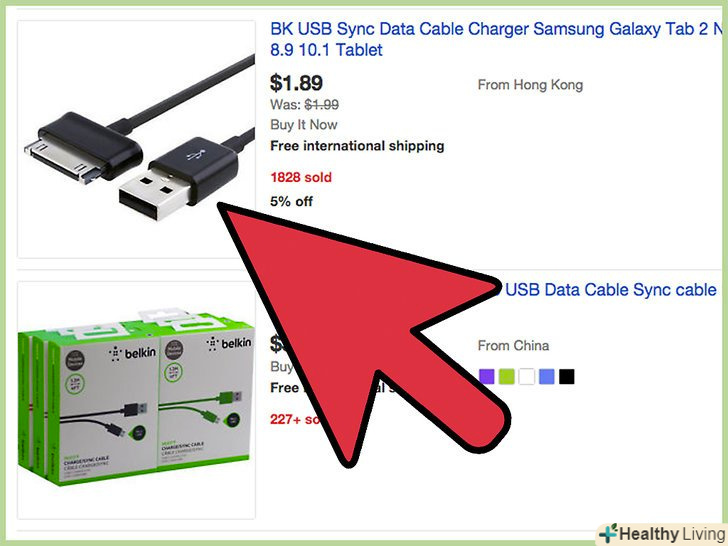Click the green leaf cross Healthy Living icon
The height and width of the screenshot is (546, 728).
(x=608, y=533)
